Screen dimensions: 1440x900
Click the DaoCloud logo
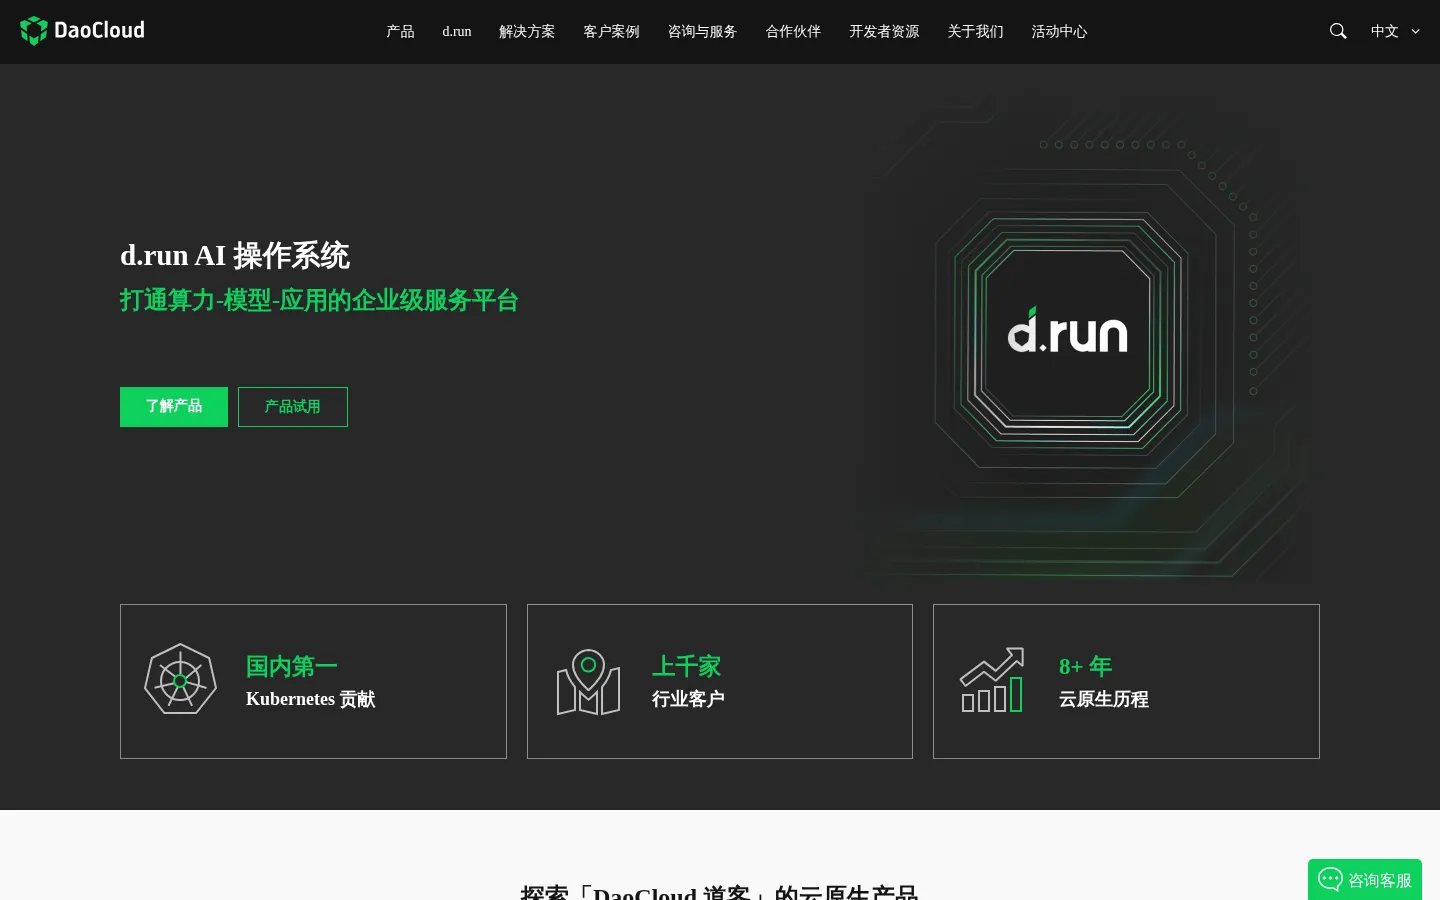82,31
